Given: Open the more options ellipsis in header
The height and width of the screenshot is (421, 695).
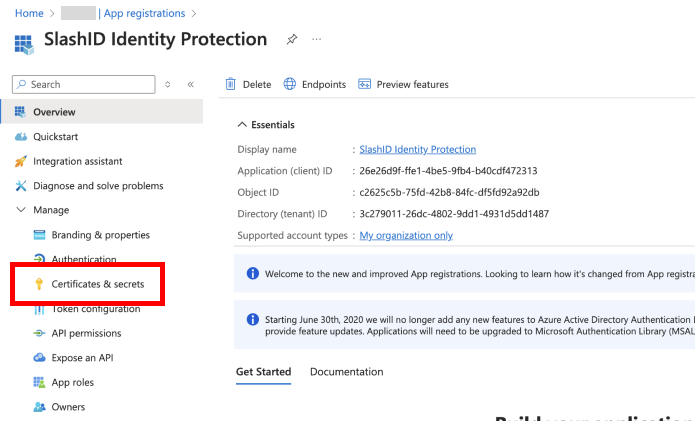Looking at the screenshot, I should coord(317,40).
